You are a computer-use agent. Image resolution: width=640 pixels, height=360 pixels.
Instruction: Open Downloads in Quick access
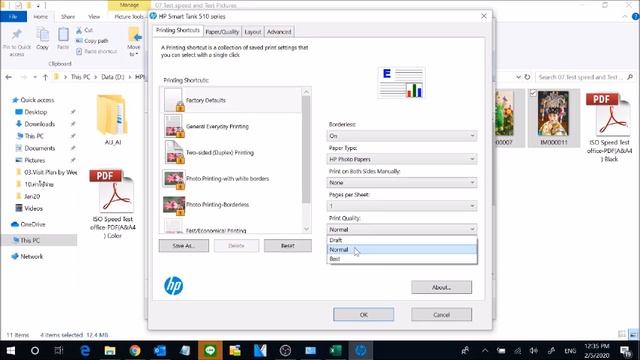coord(39,124)
